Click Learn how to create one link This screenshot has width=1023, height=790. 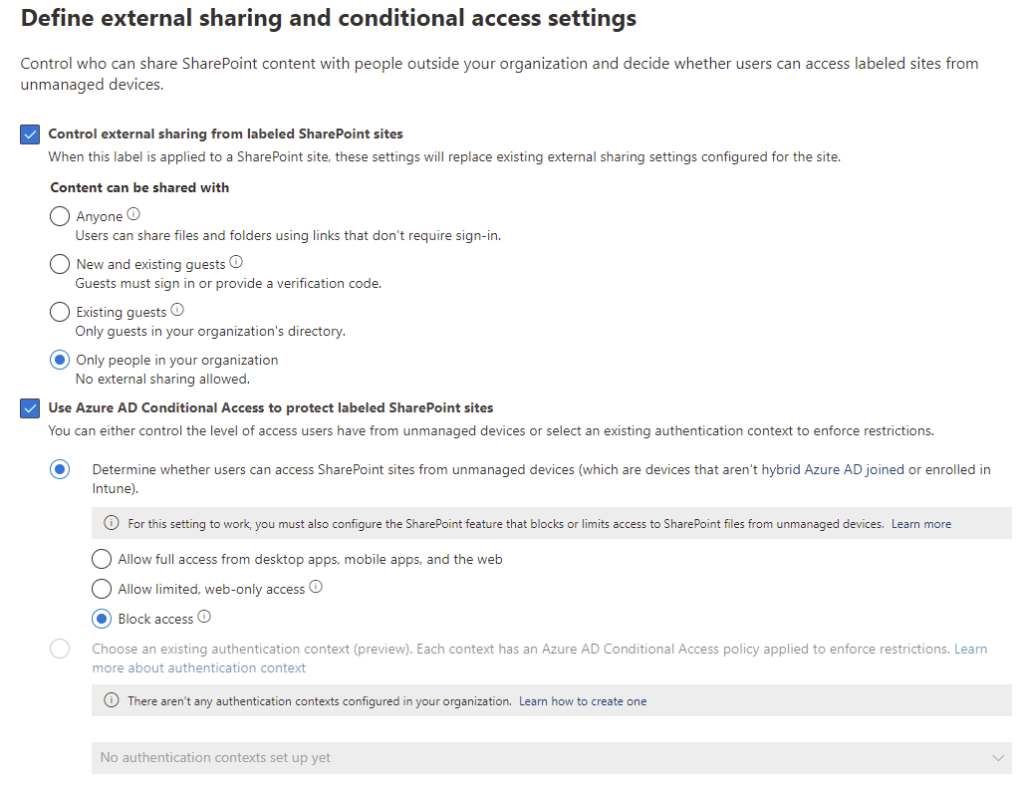(583, 702)
